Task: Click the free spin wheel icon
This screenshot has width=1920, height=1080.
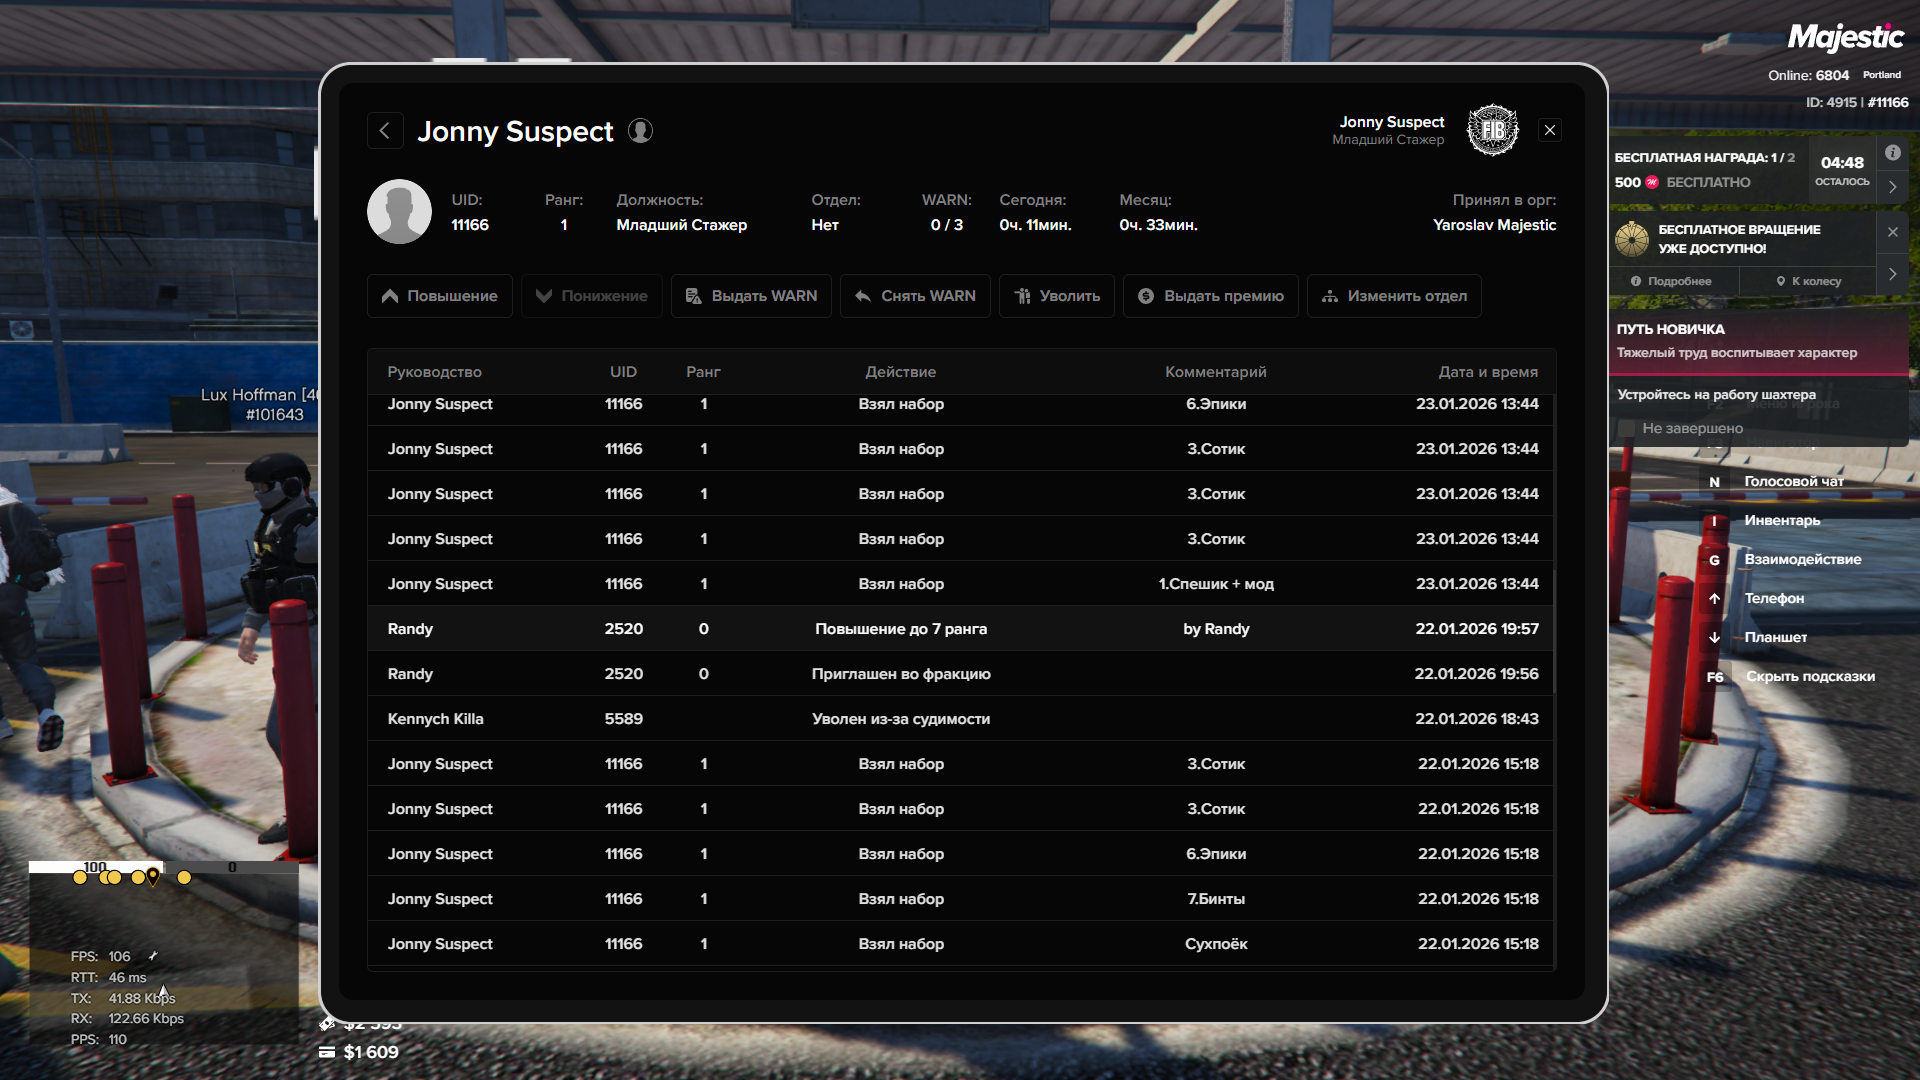Action: click(1632, 239)
